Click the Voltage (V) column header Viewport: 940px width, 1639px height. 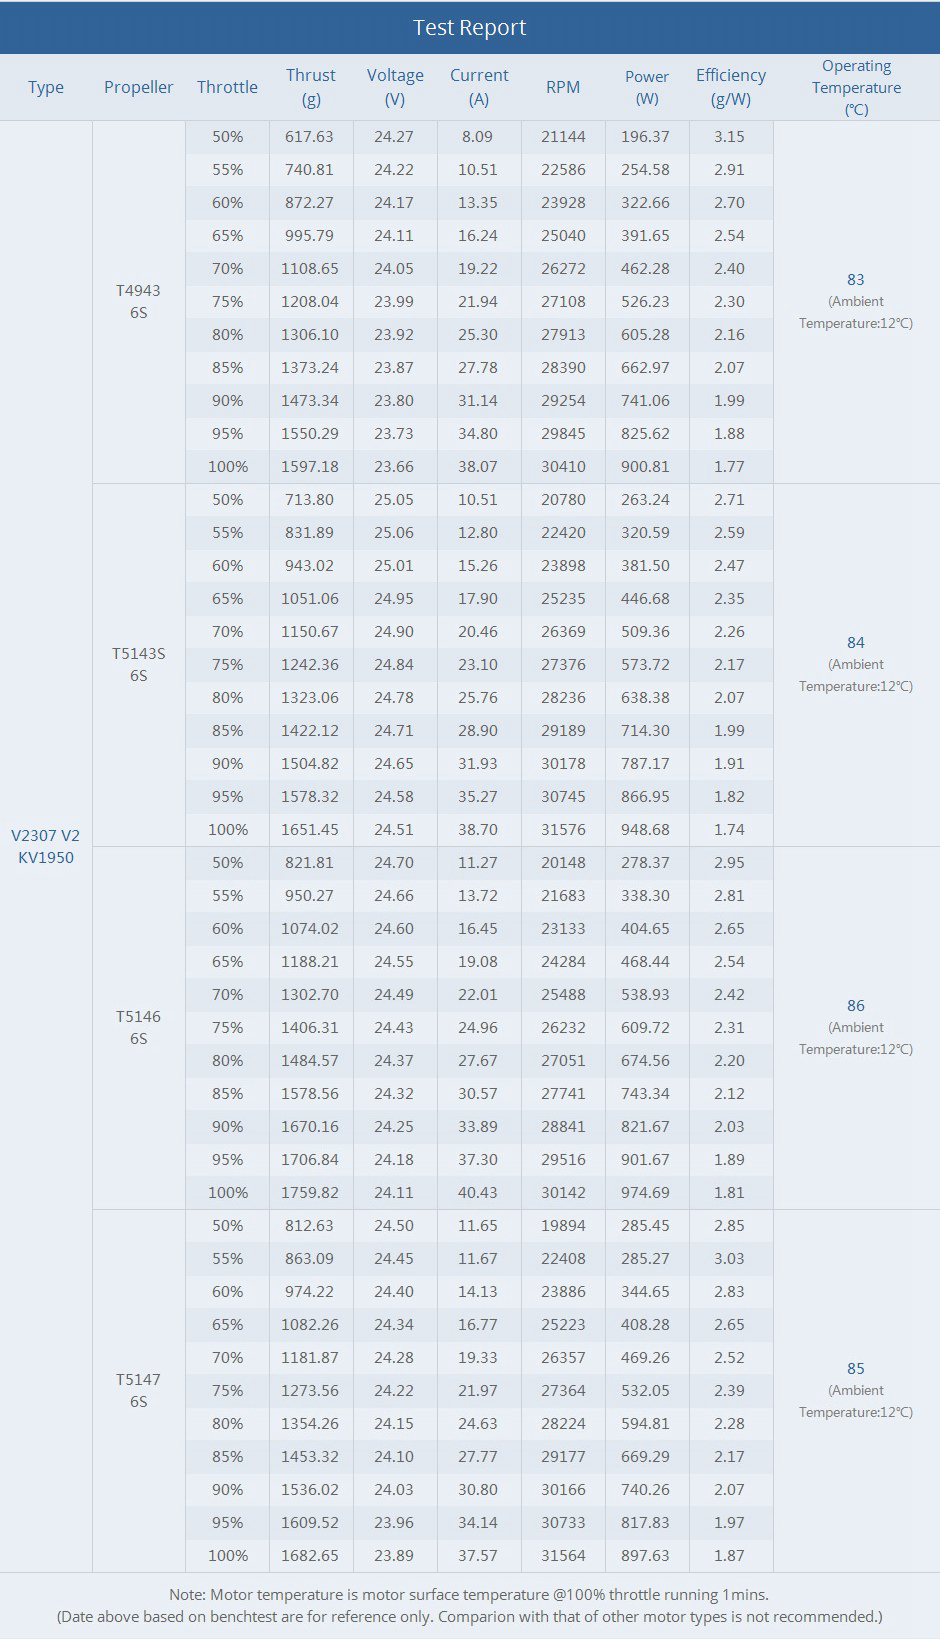point(395,87)
